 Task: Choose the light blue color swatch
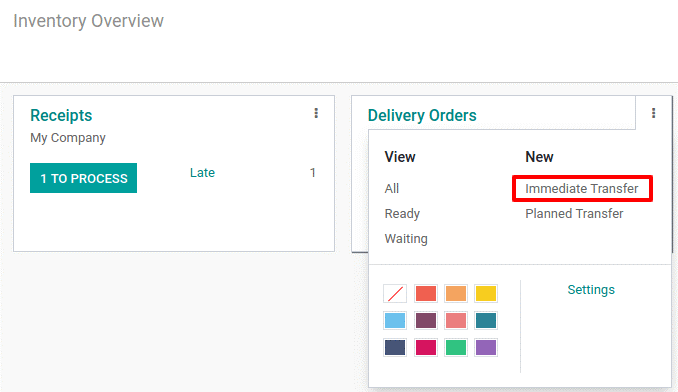395,321
